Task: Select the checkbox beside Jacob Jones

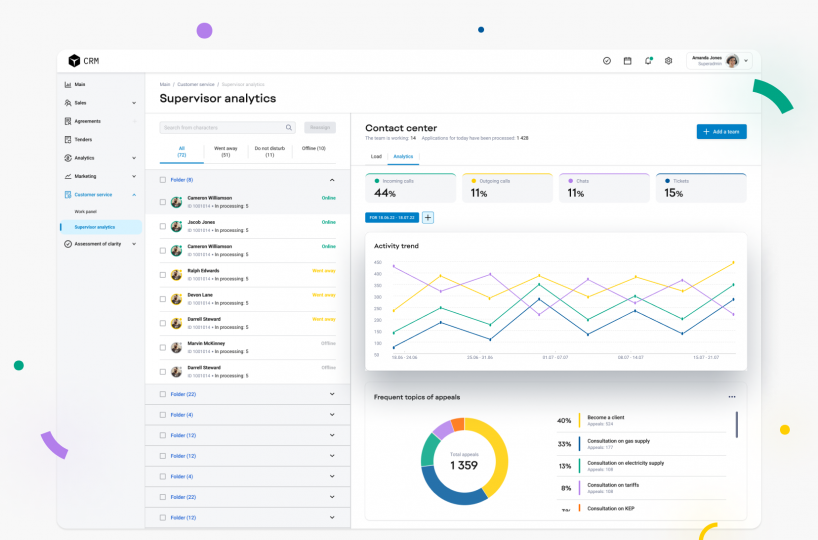Action: (163, 226)
